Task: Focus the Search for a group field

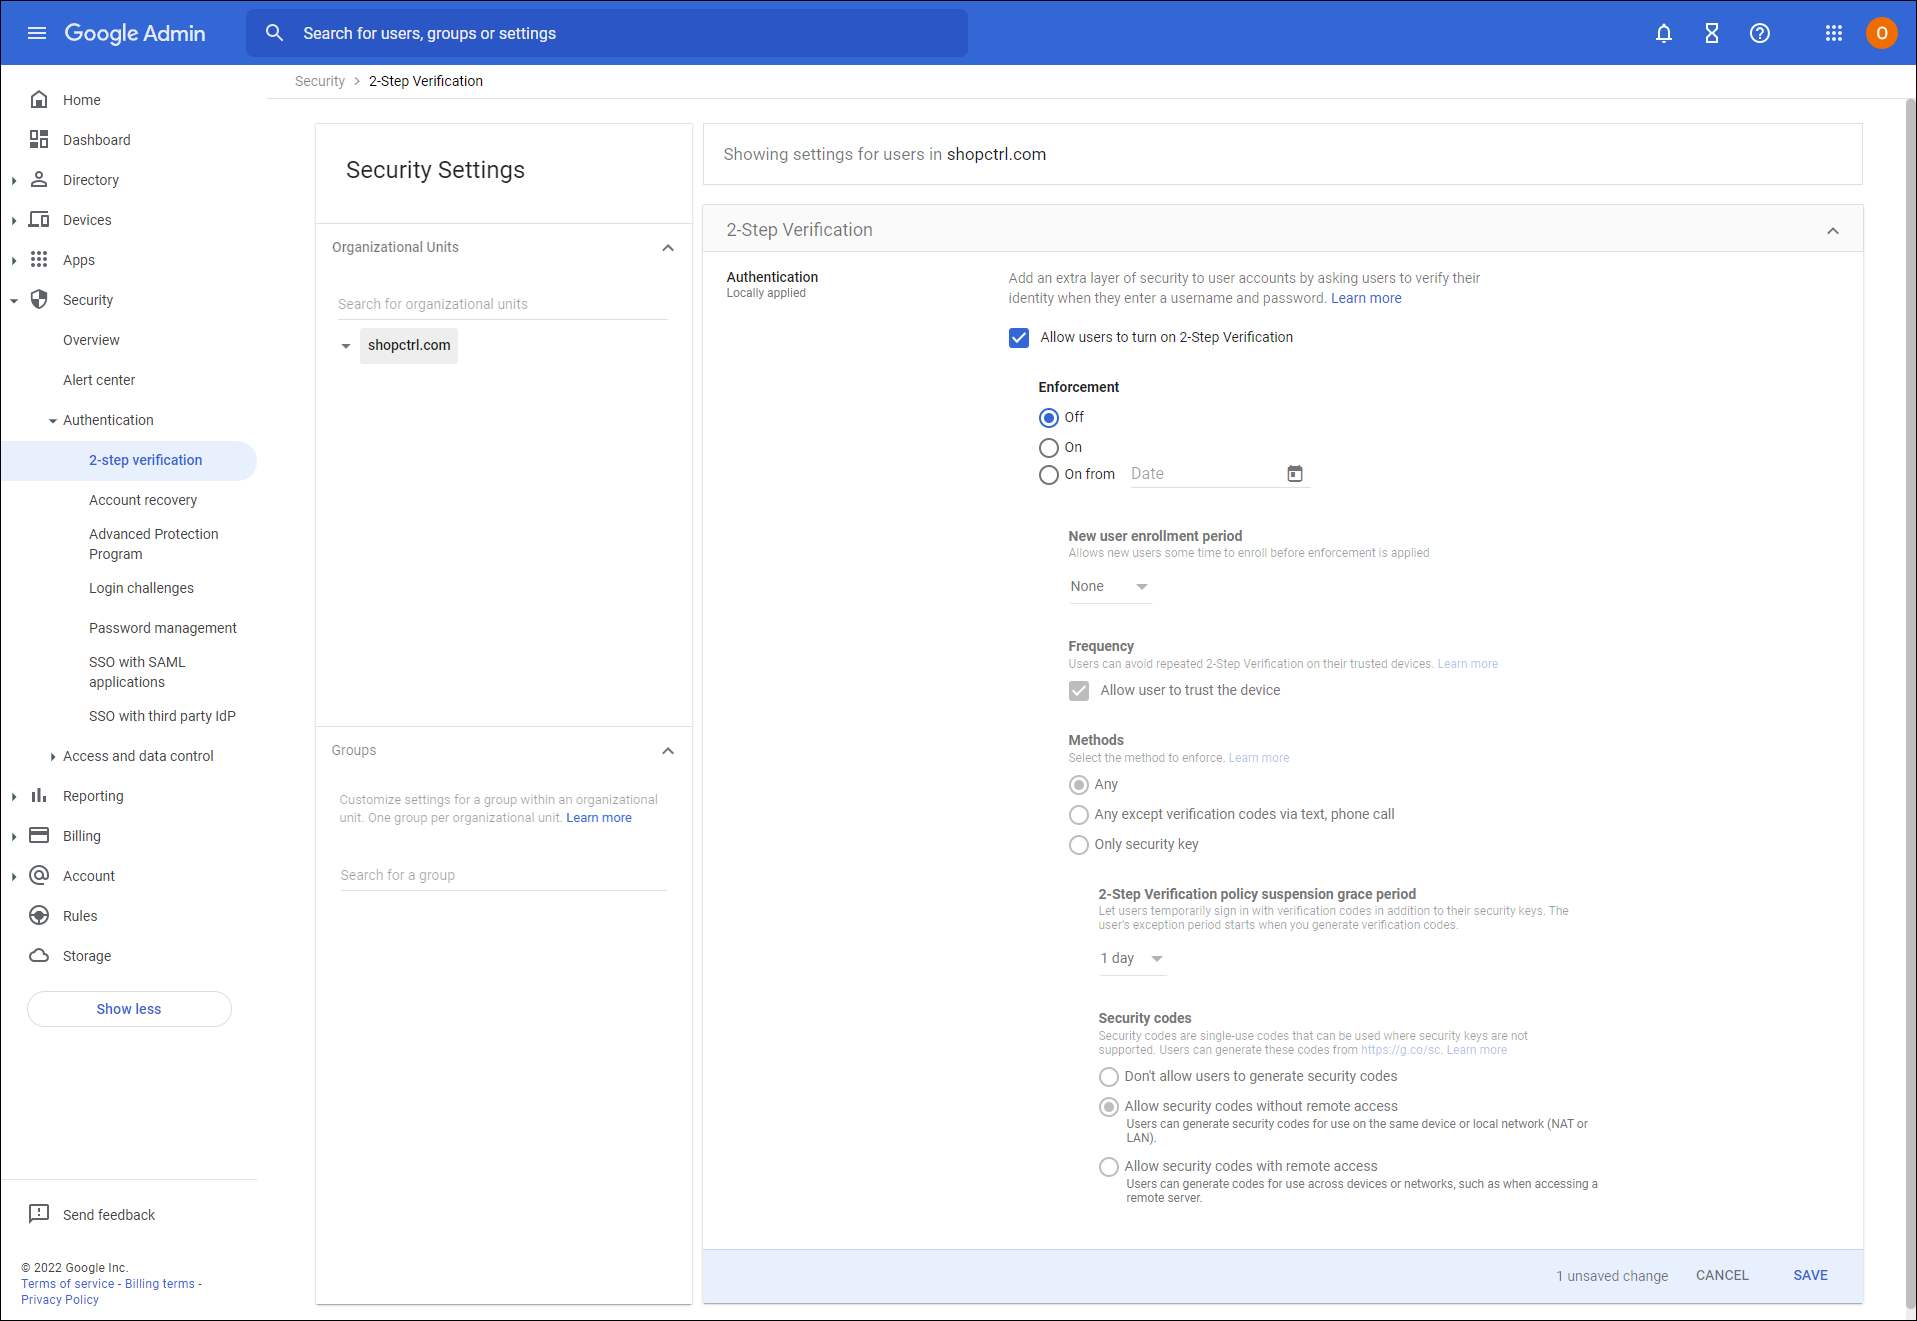Action: (x=502, y=875)
